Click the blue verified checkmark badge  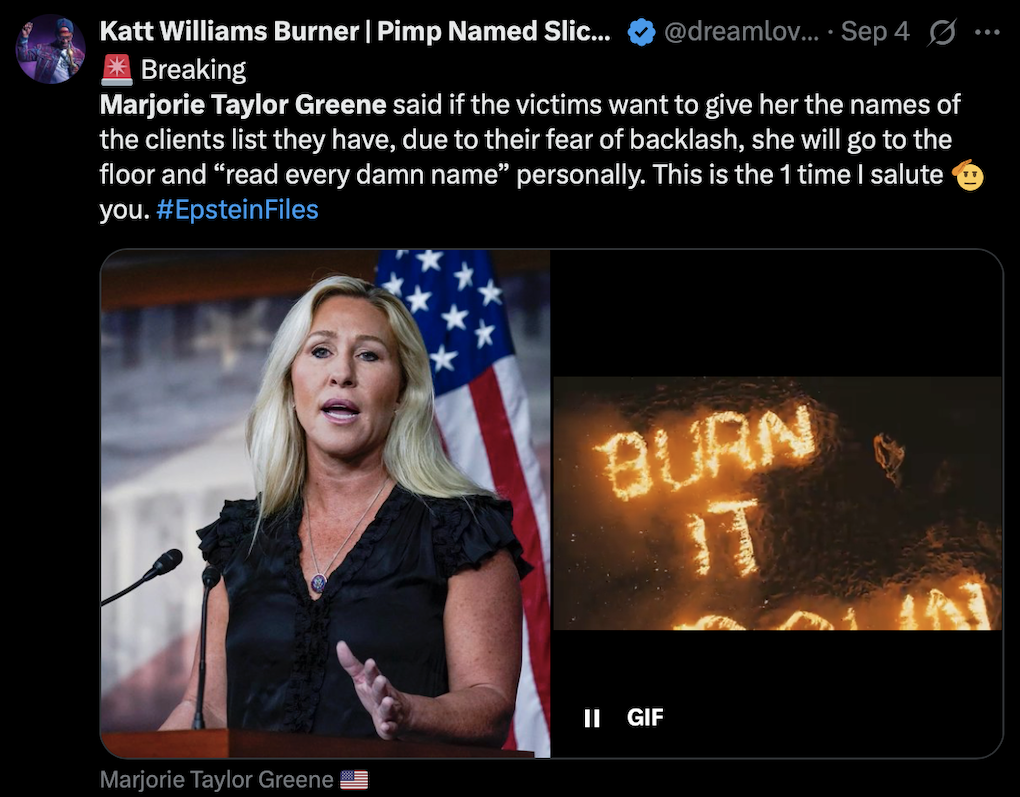point(641,32)
